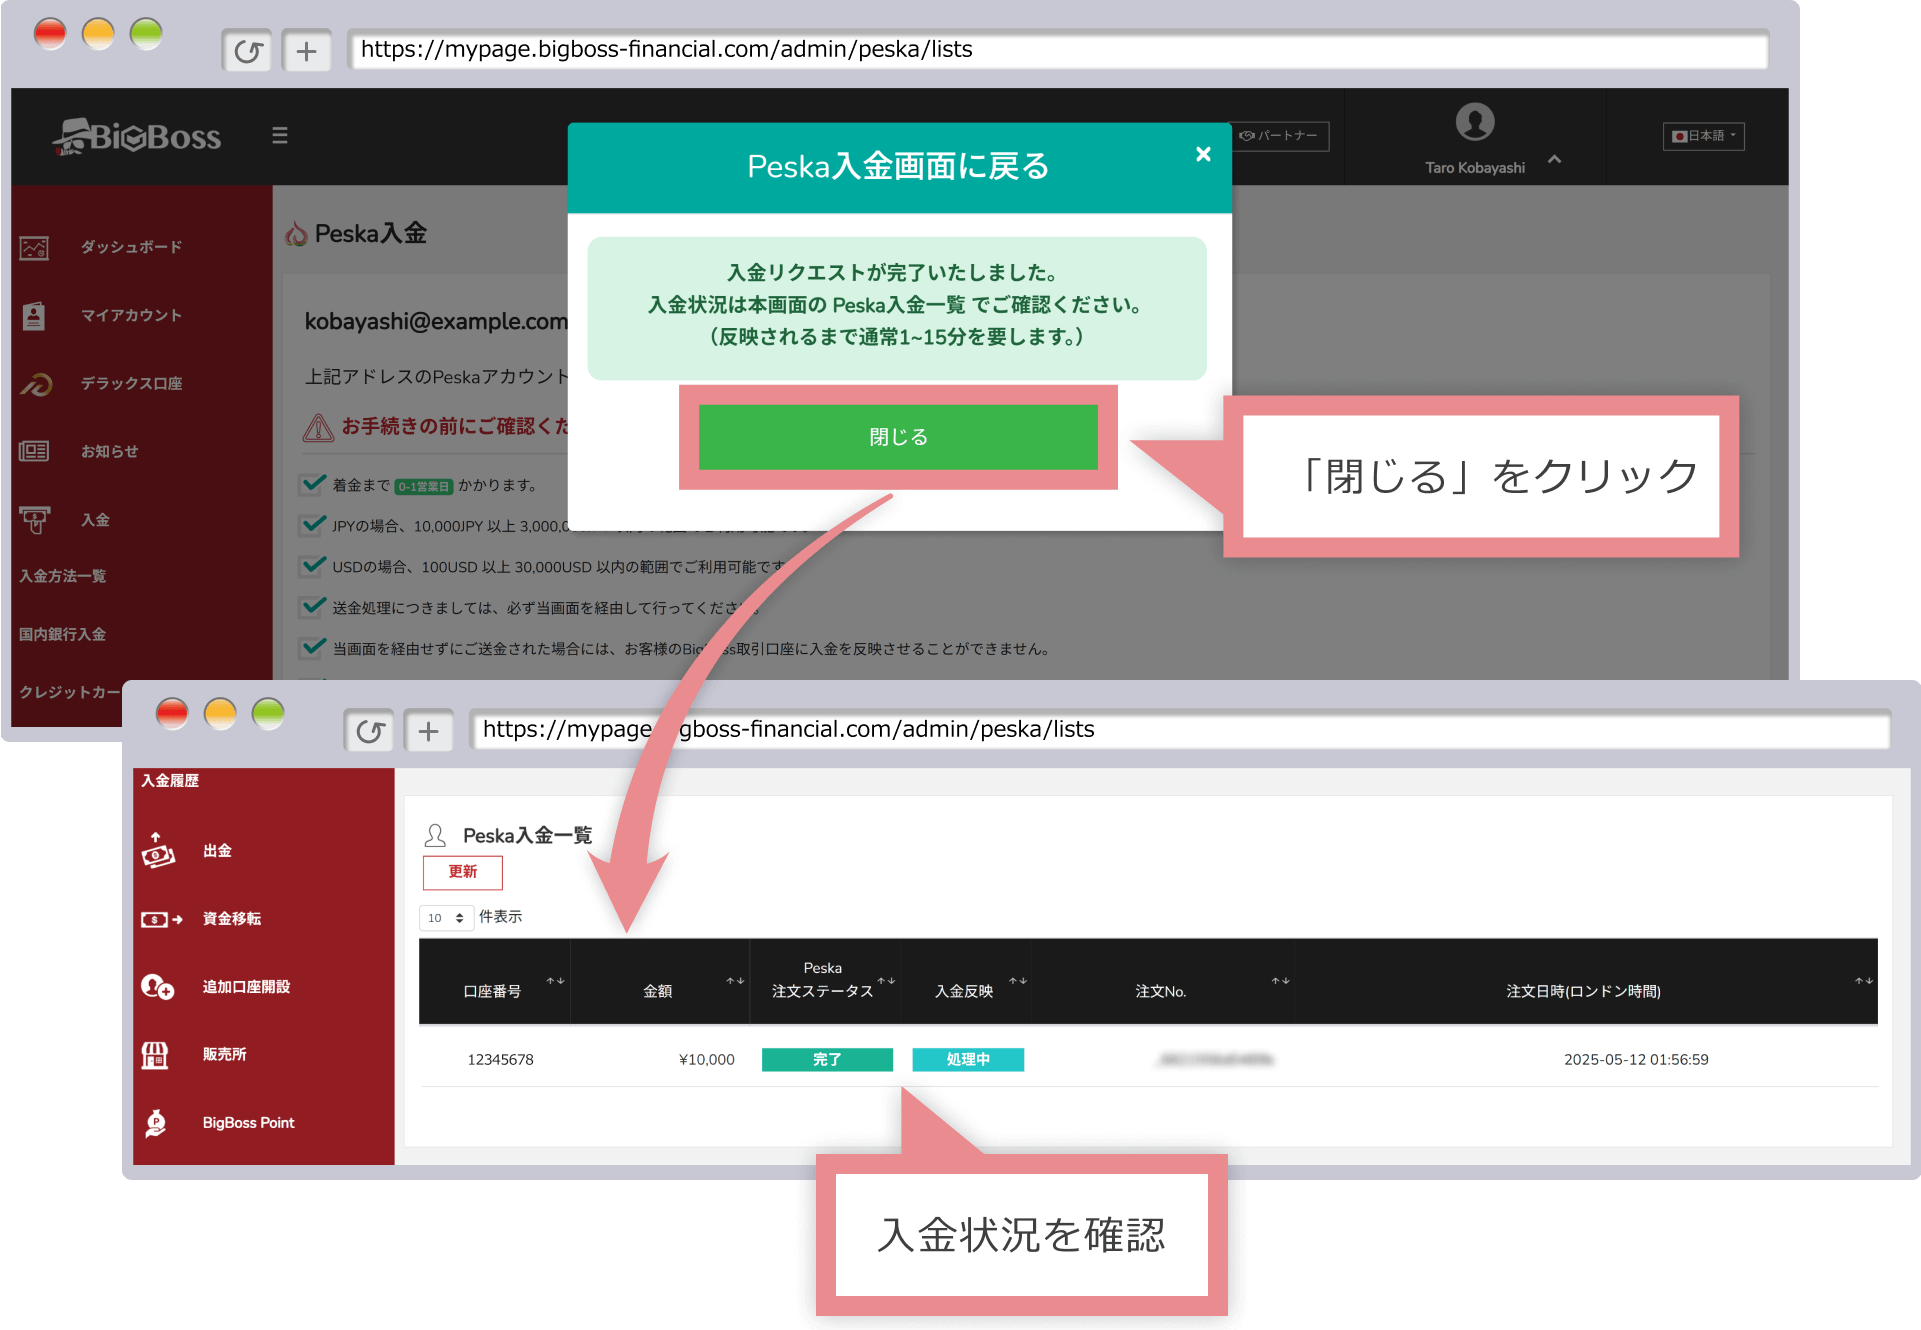
Task: Open the Dashboard sidebar icon
Action: [x=34, y=247]
